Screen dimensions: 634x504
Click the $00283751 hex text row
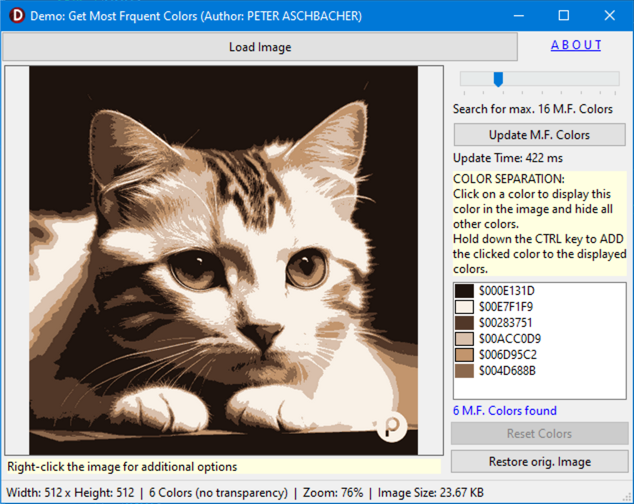tap(505, 323)
